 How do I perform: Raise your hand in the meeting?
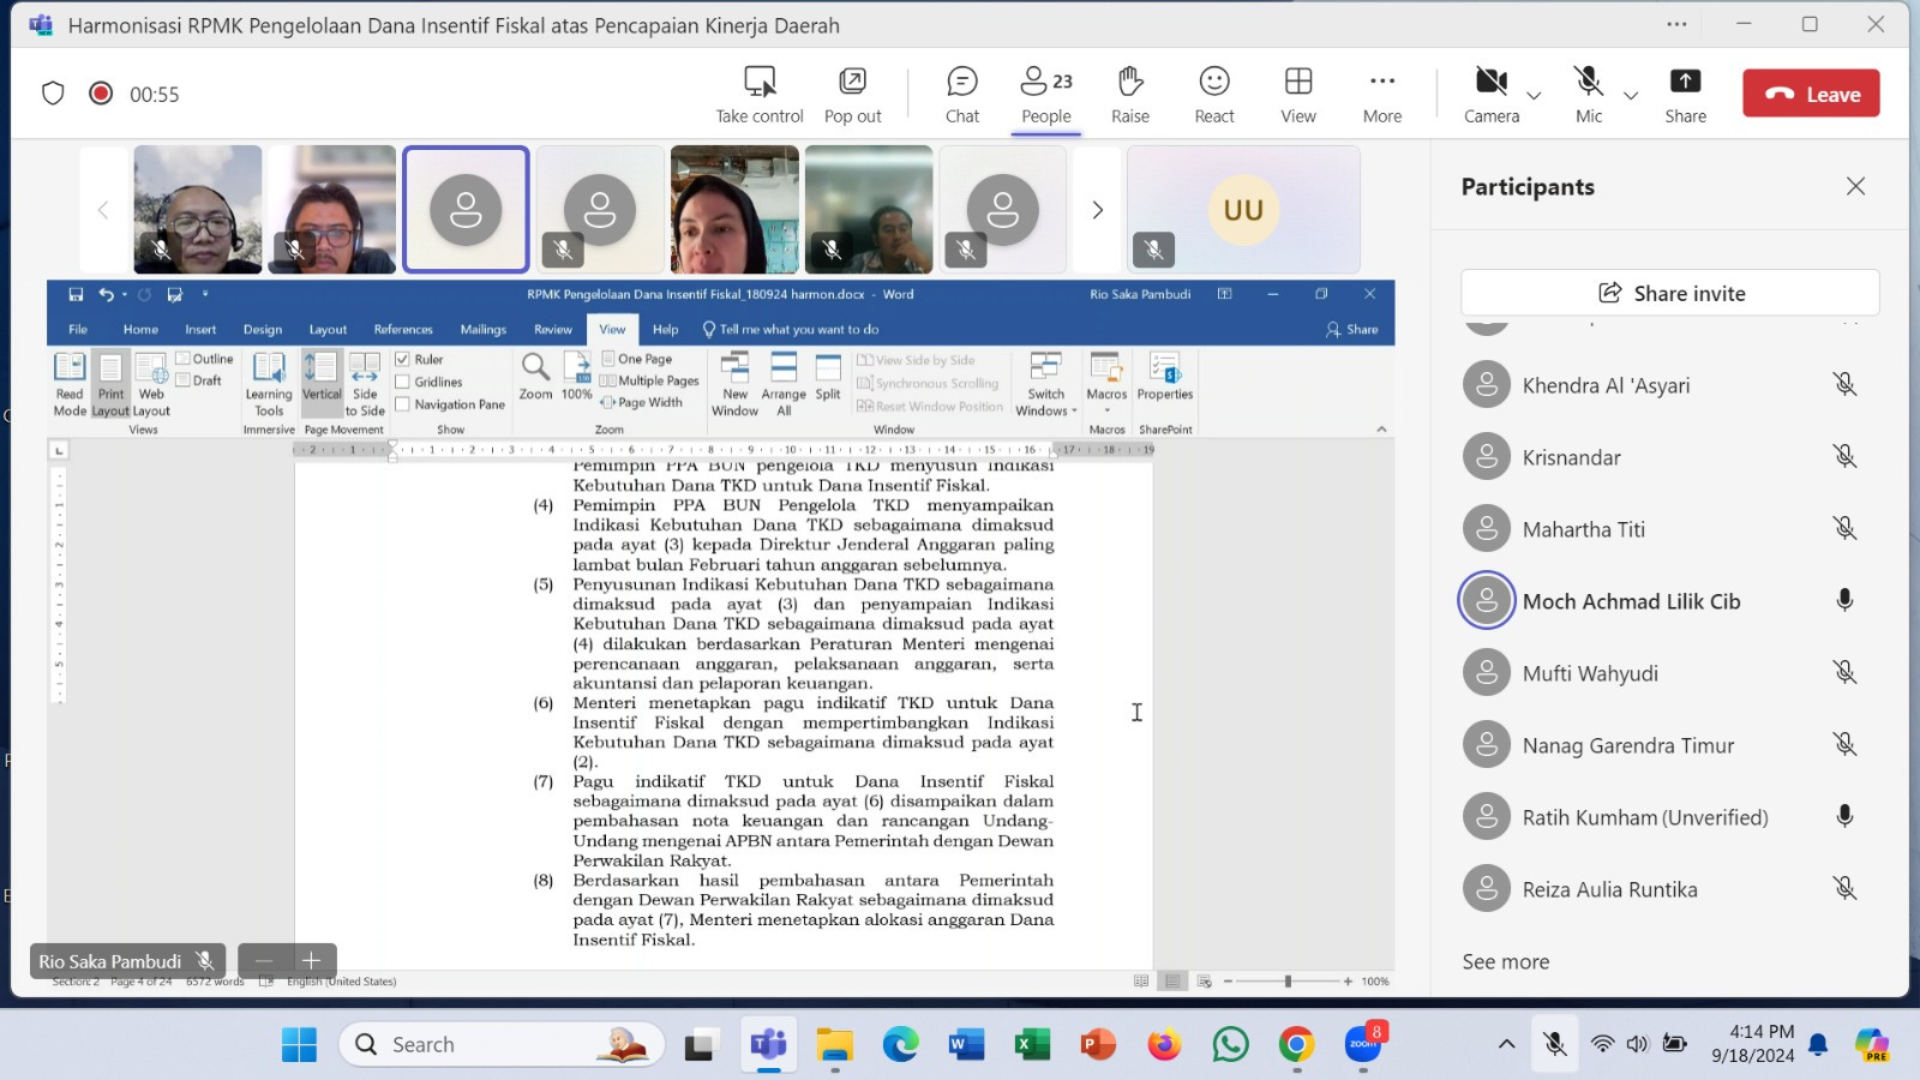pos(1130,95)
